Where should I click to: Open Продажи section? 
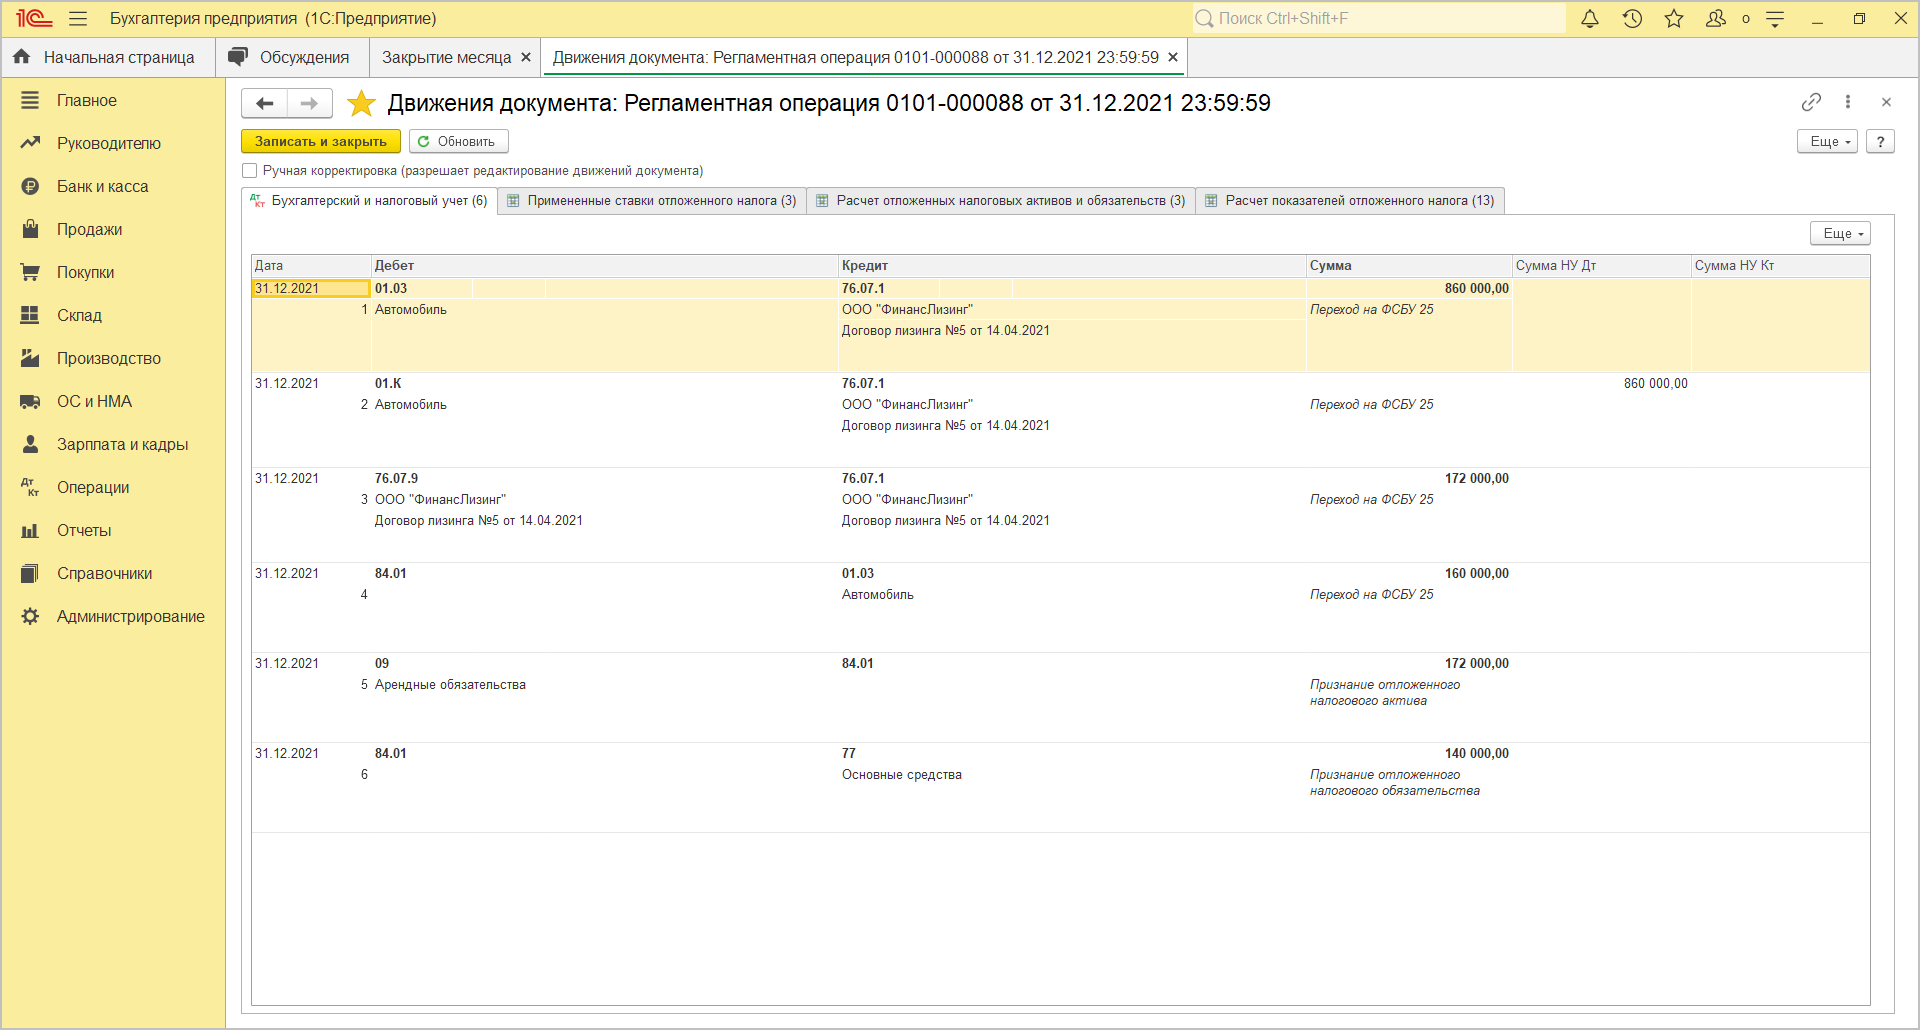(x=89, y=229)
